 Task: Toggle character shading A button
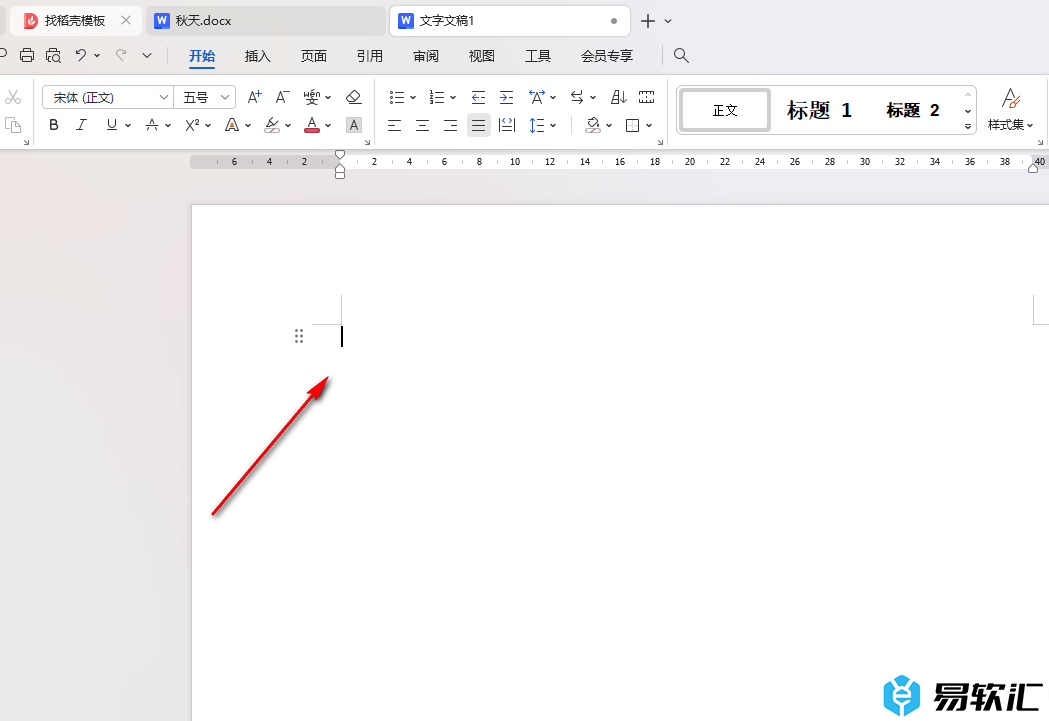(353, 125)
